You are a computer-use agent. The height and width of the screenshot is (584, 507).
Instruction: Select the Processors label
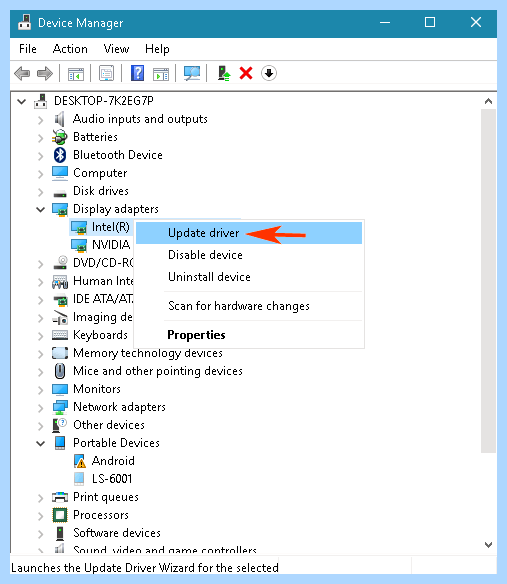[101, 515]
